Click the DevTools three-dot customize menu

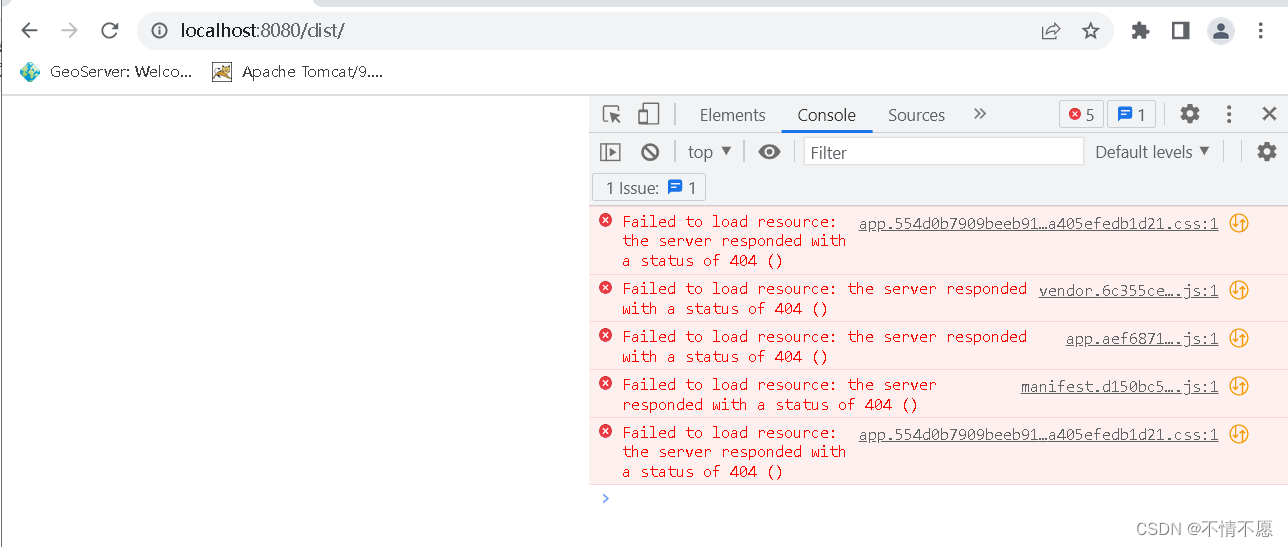click(1229, 114)
